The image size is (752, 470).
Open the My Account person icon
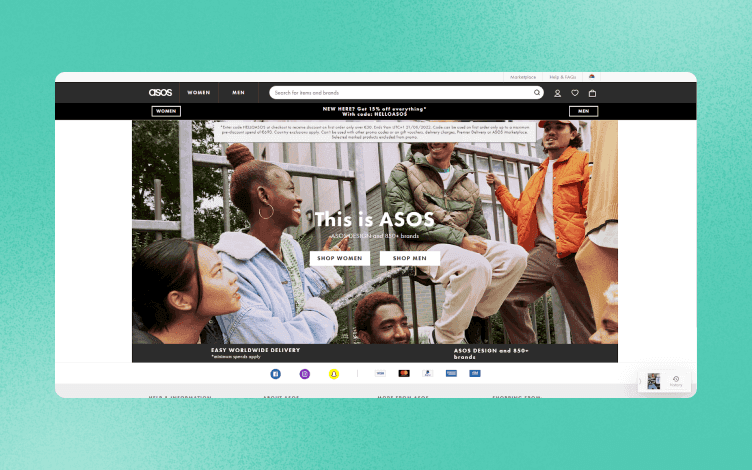coord(557,94)
